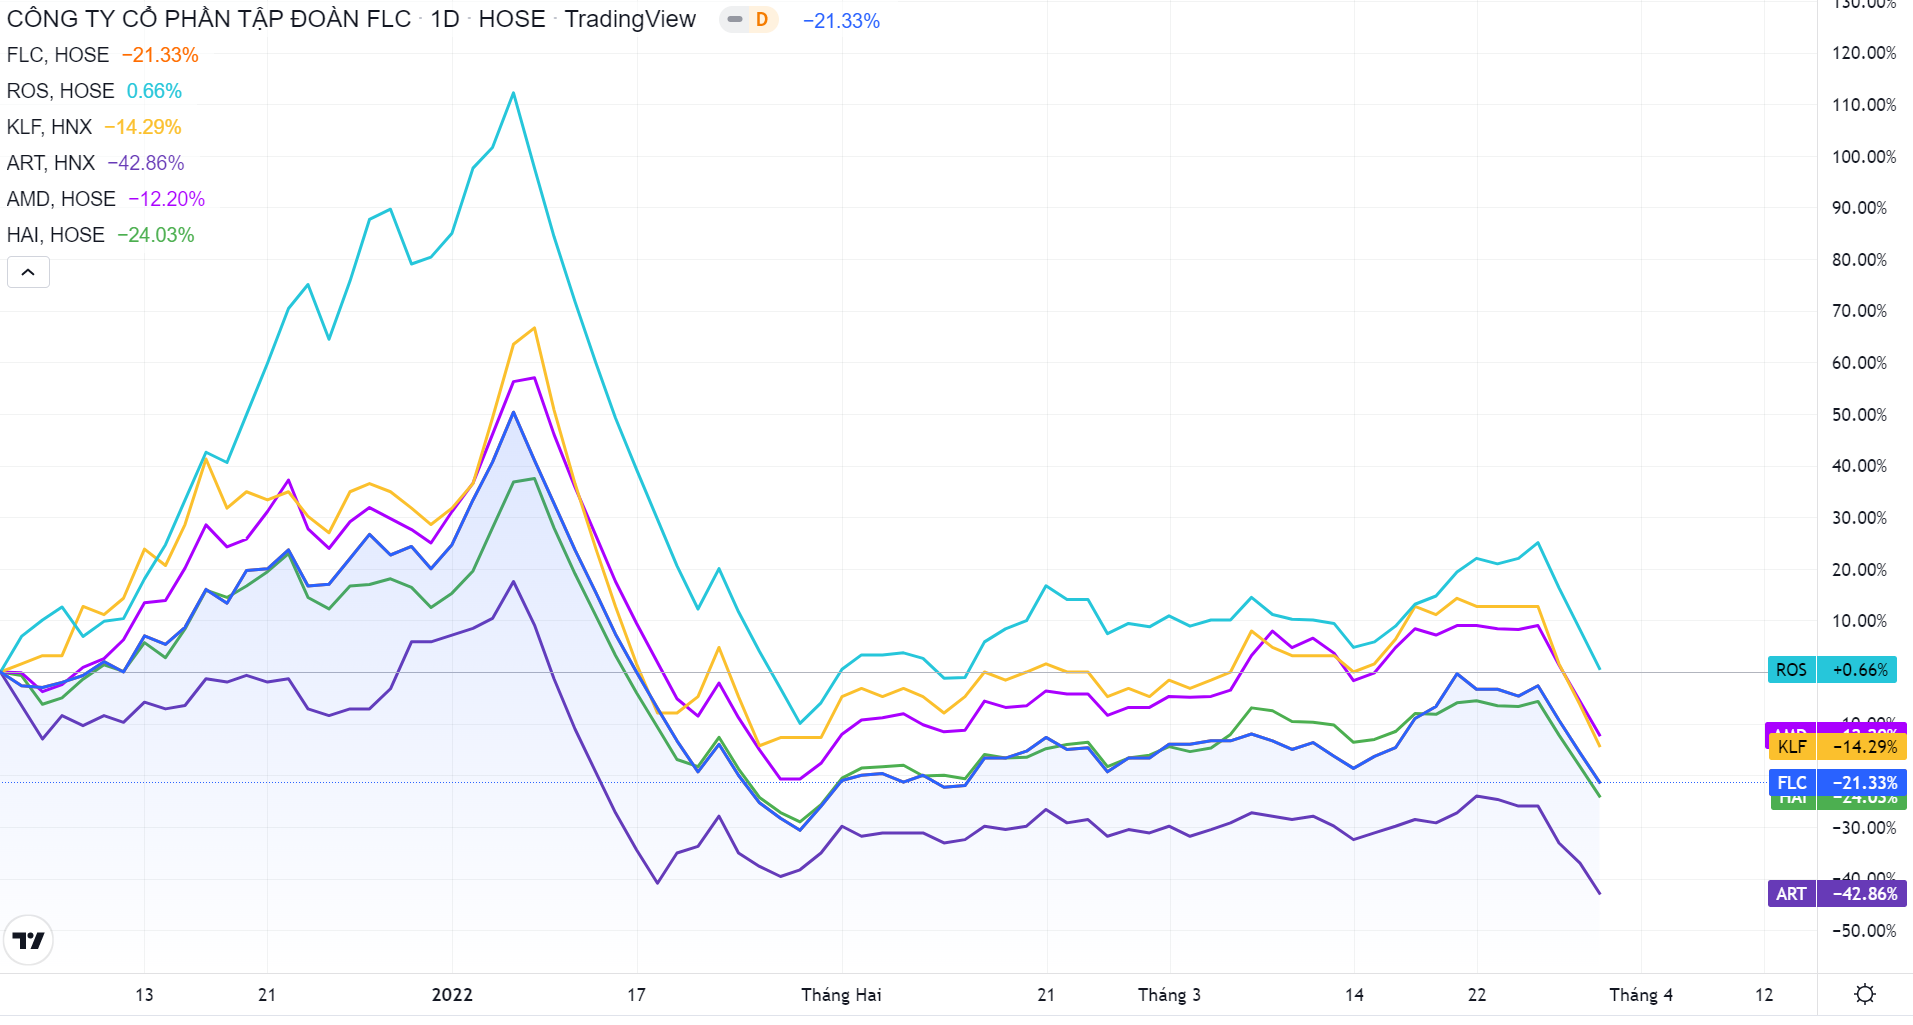
Task: Select the KLF, HNX legend entry
Action: [49, 127]
